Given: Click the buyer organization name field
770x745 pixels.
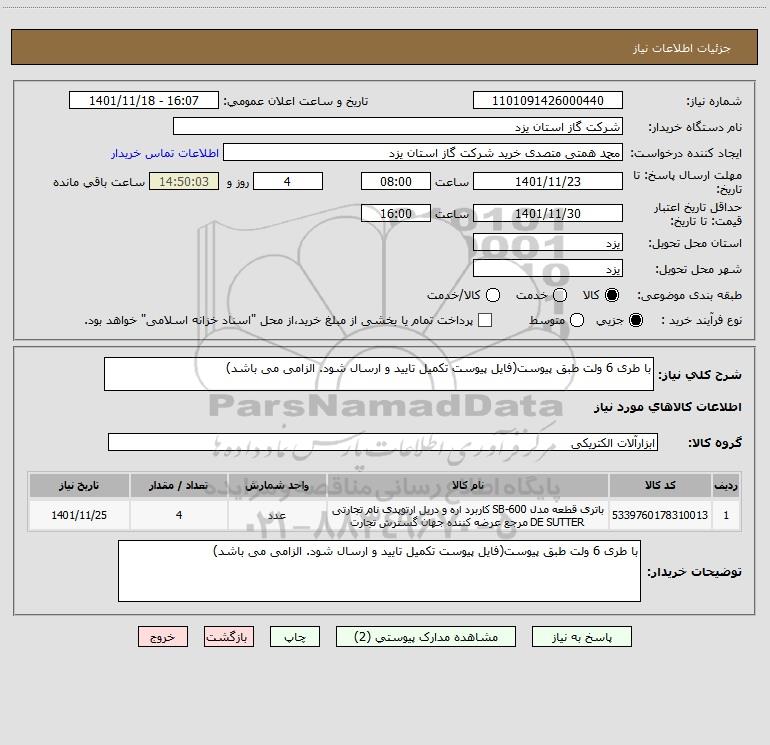Looking at the screenshot, I should tap(398, 127).
